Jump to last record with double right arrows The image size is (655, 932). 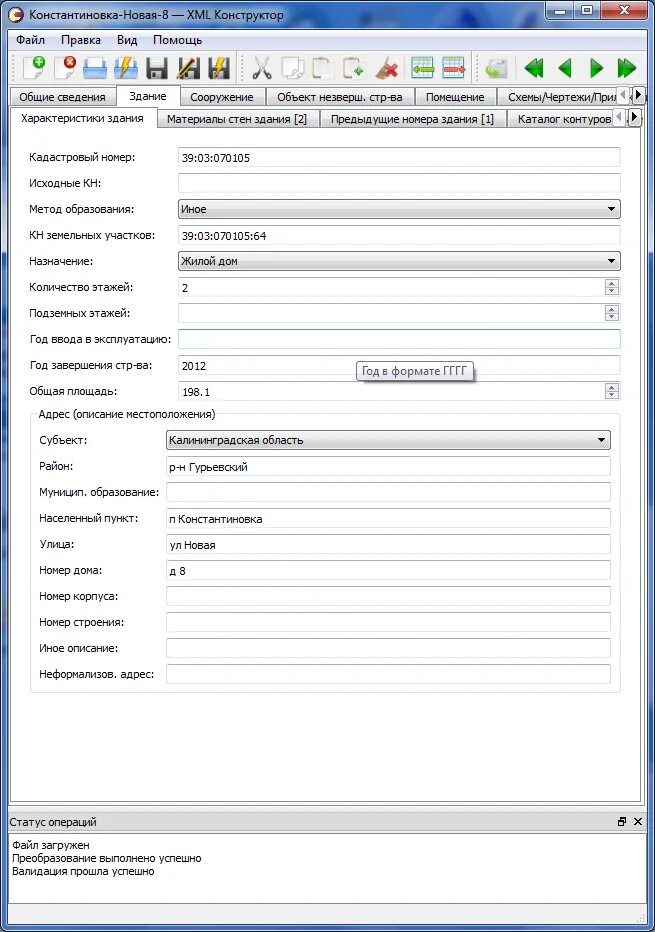coord(626,68)
